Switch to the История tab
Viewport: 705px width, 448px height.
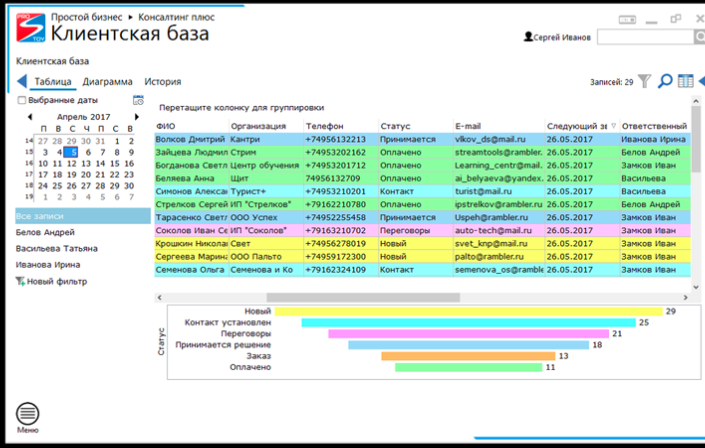[x=163, y=82]
